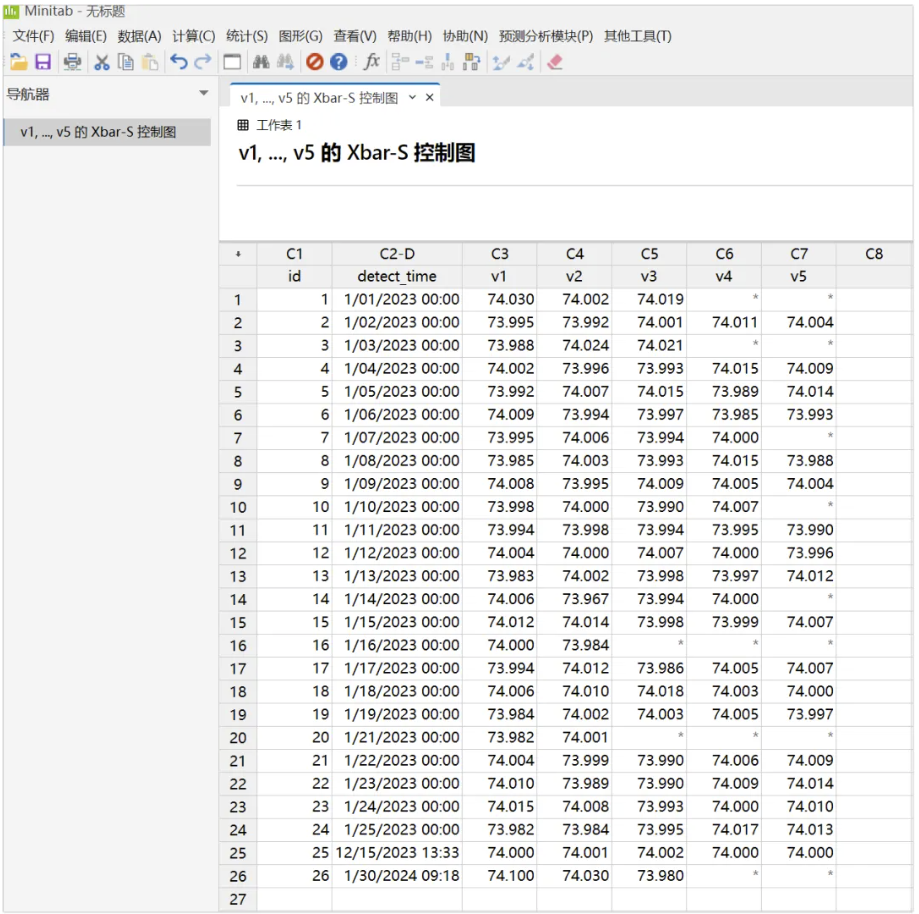Click the fx formula icon
The width and height of the screenshot is (919, 914).
point(371,62)
